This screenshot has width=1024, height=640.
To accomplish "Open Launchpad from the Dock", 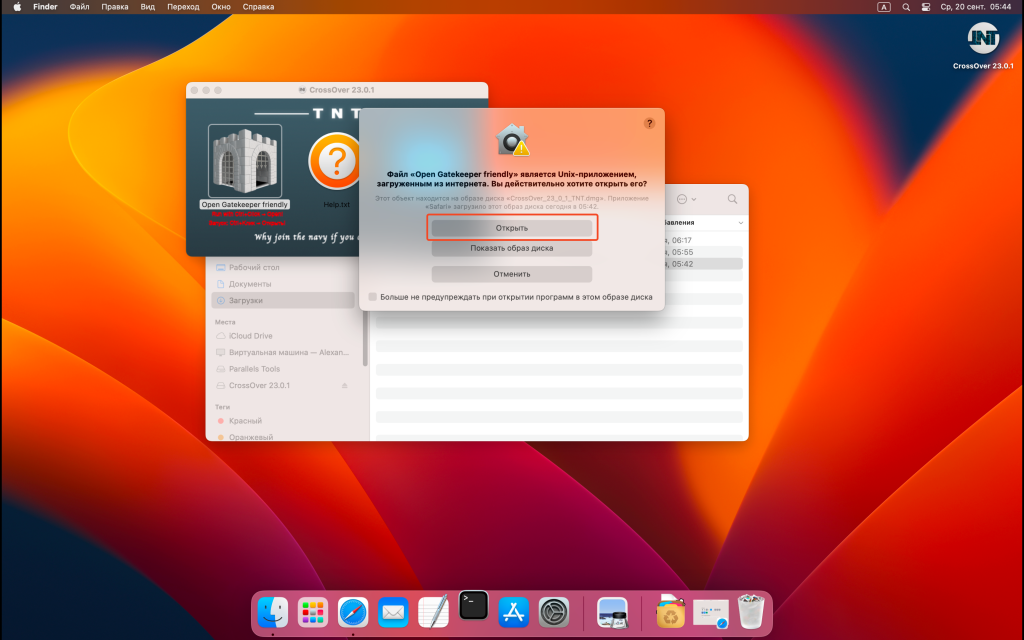I will click(313, 613).
